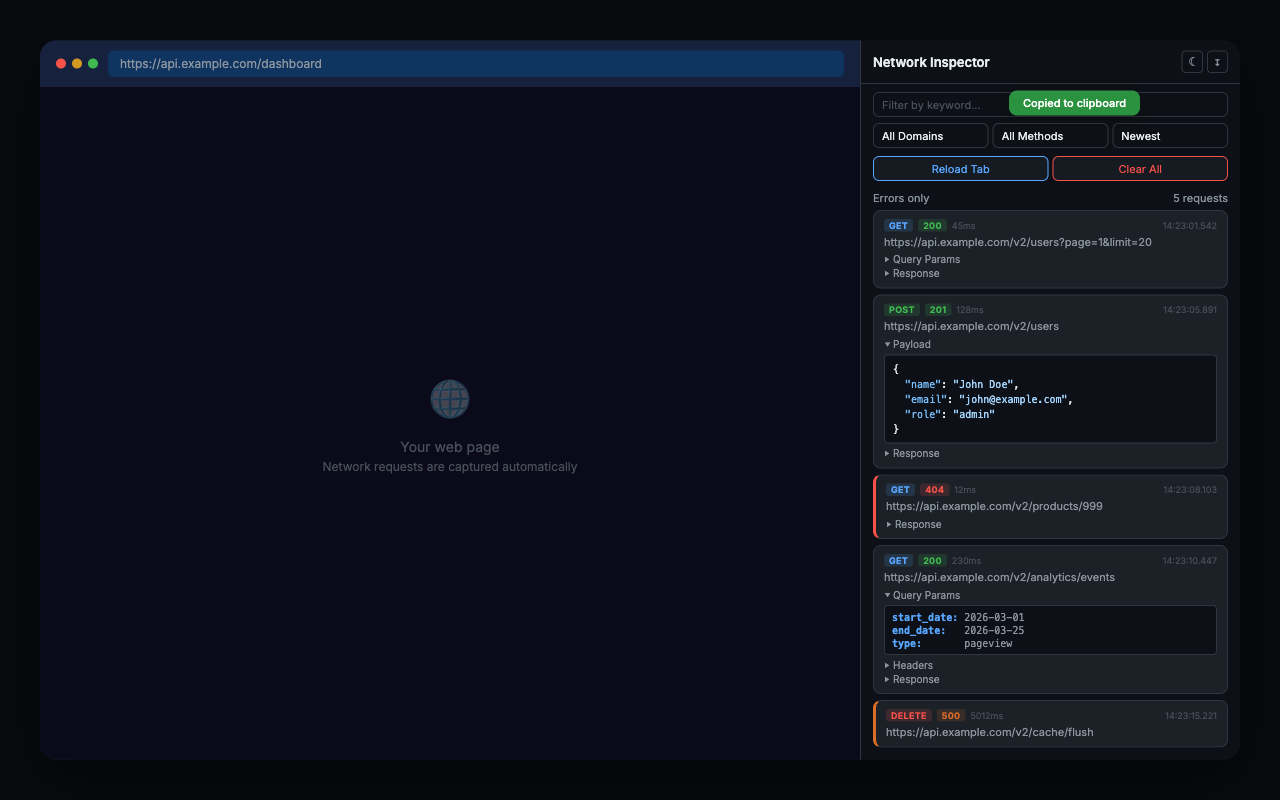This screenshot has width=1280, height=800.
Task: Toggle the Errors only filter
Action: pos(901,198)
